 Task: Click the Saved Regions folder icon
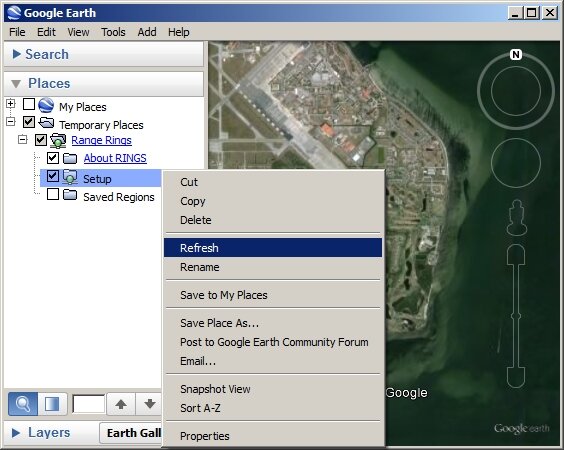pyautogui.click(x=70, y=195)
